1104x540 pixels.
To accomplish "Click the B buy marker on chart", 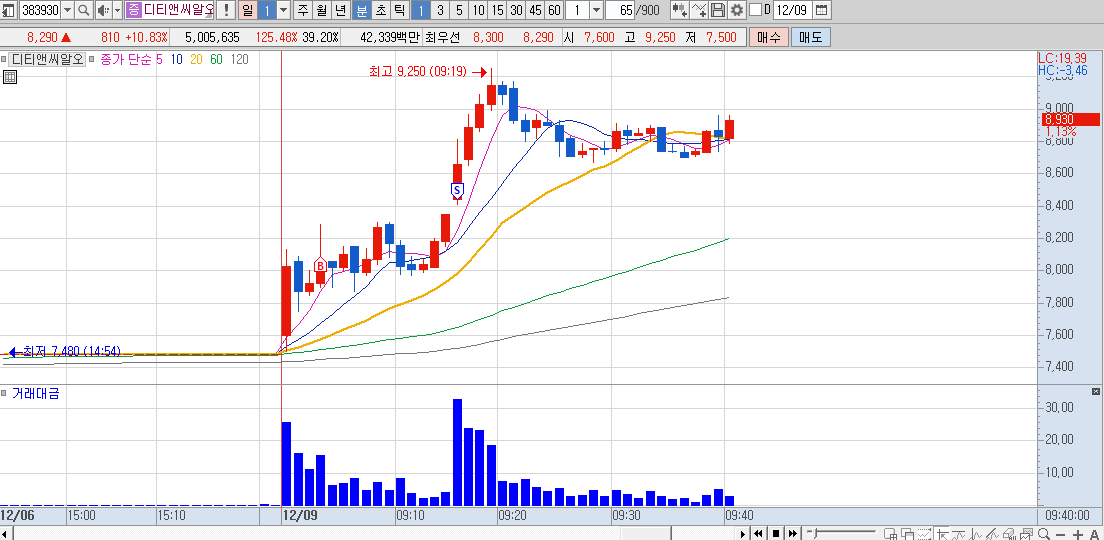I will (320, 265).
